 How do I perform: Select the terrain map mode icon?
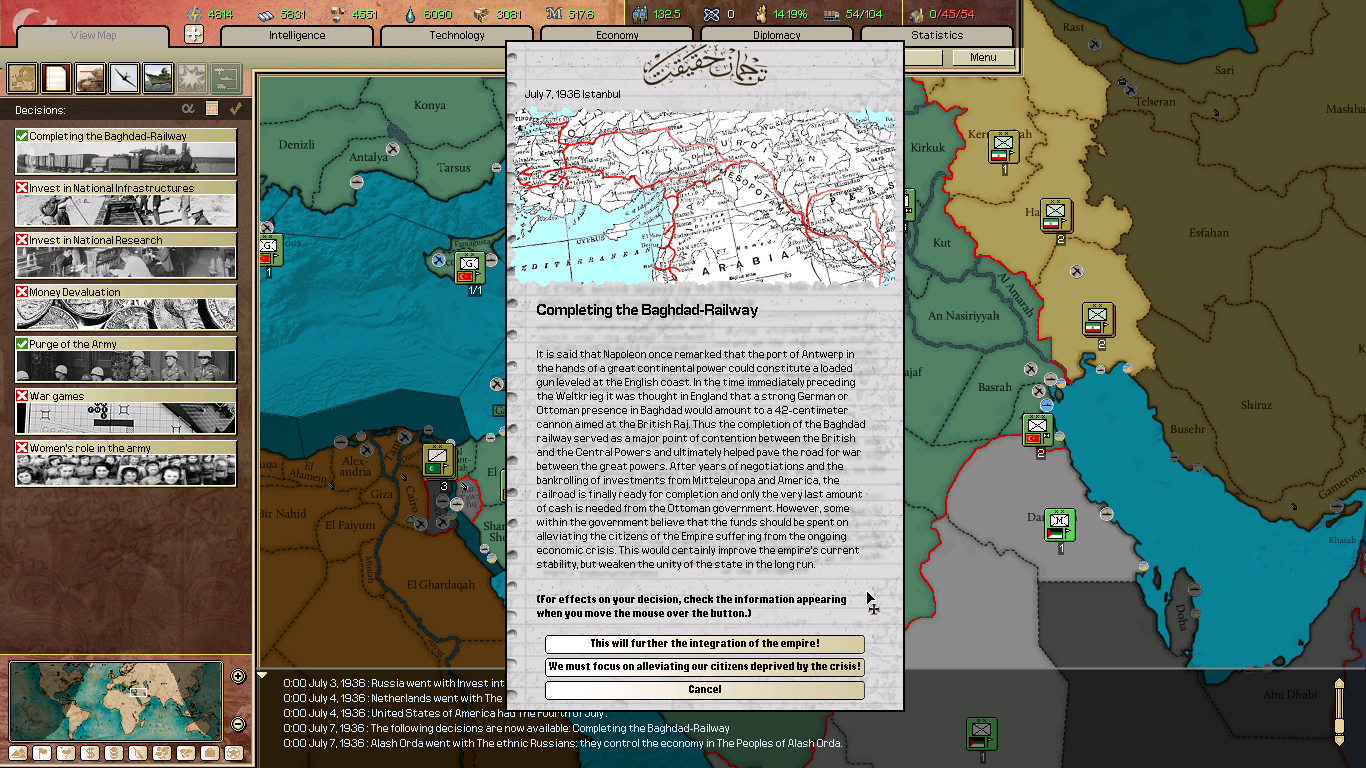[18, 753]
